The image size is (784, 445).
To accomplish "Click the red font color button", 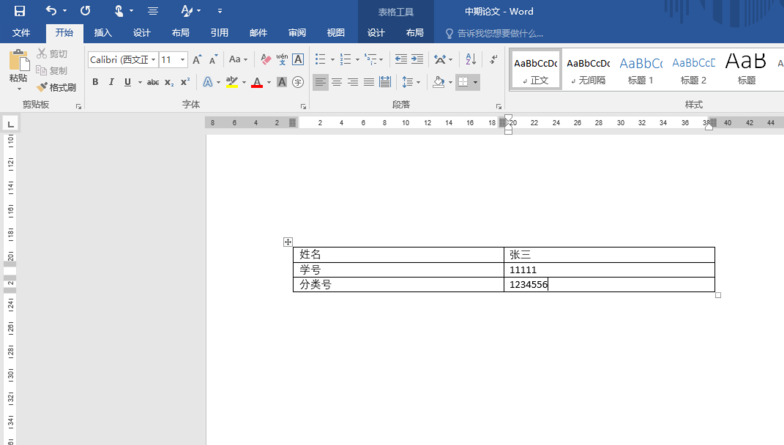I will [x=256, y=82].
